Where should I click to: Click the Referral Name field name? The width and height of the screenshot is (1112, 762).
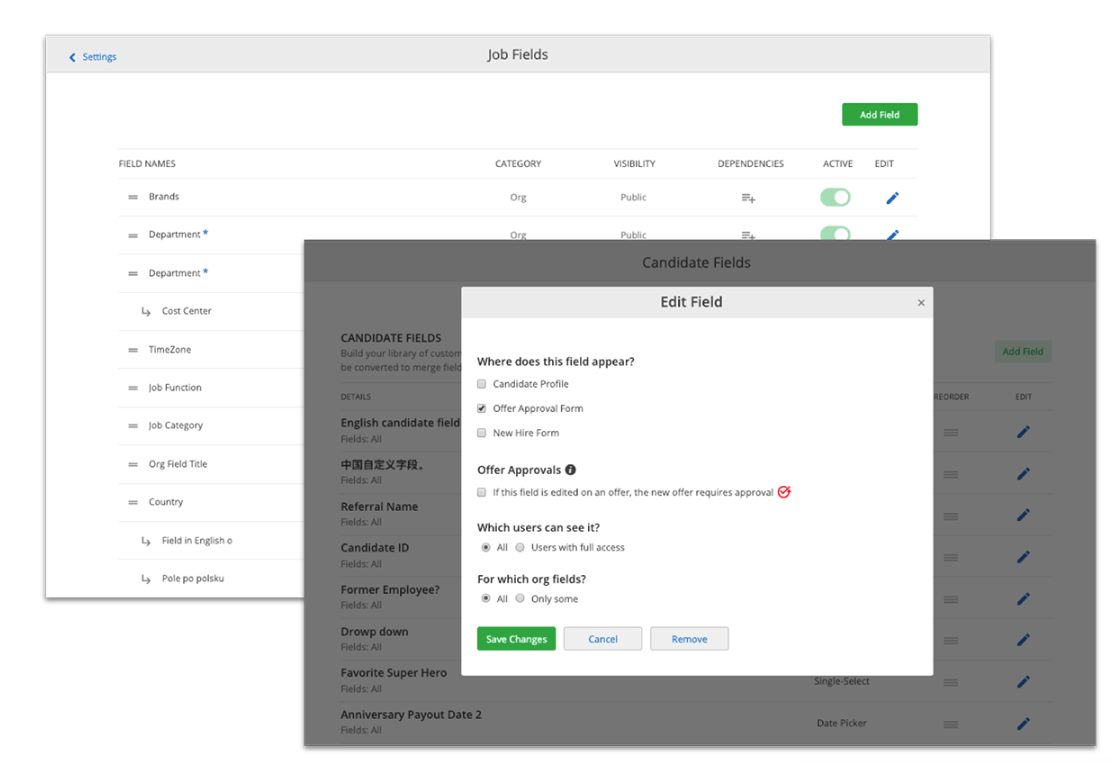379,507
